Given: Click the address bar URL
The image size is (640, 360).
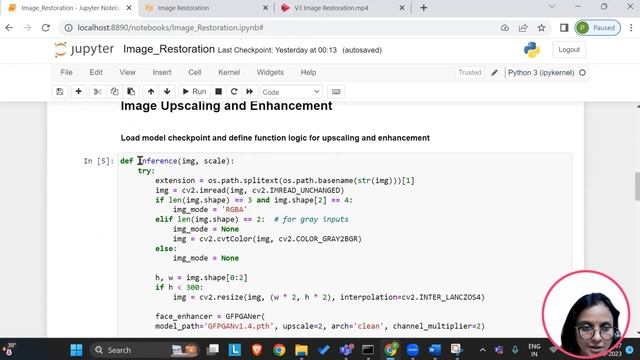Looking at the screenshot, I should [x=170, y=28].
